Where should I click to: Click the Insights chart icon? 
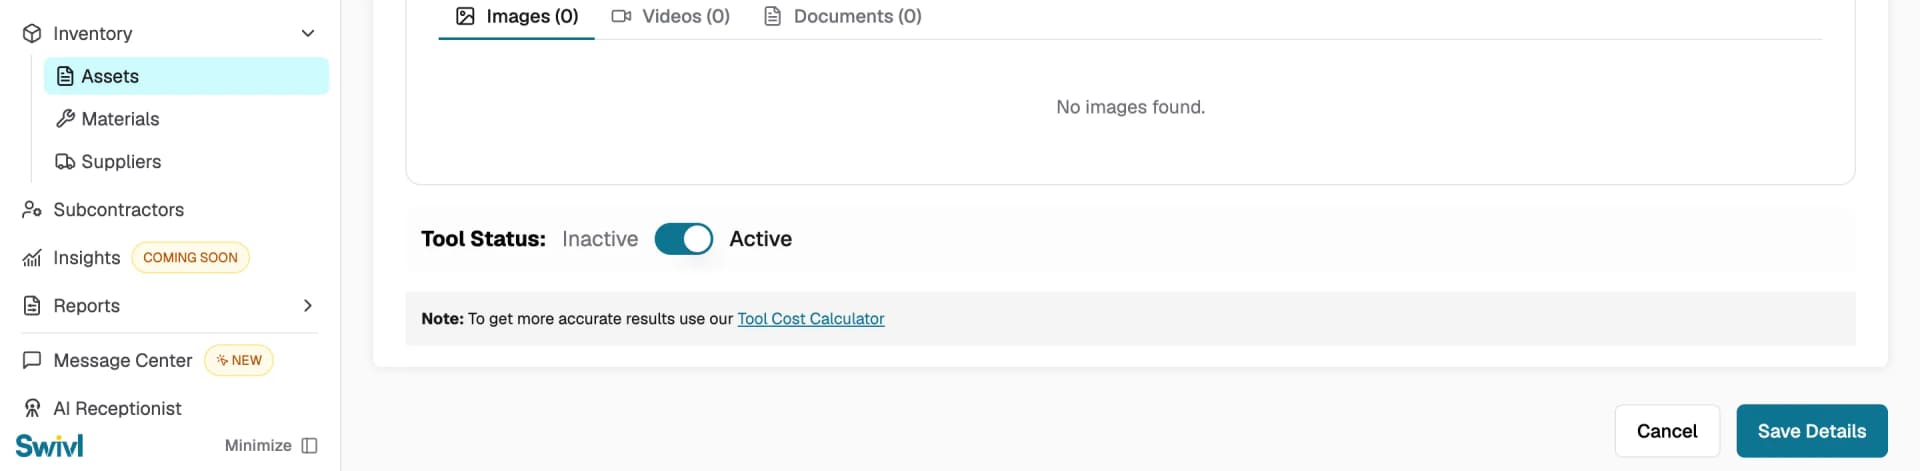[x=32, y=258]
